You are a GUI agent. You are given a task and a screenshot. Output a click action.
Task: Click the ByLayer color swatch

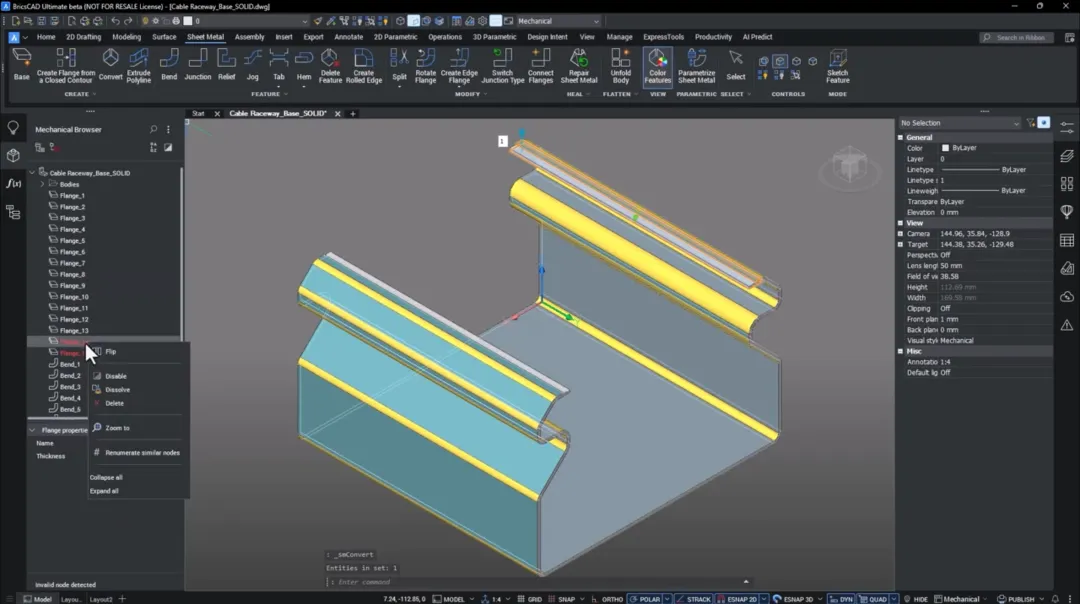coord(945,148)
